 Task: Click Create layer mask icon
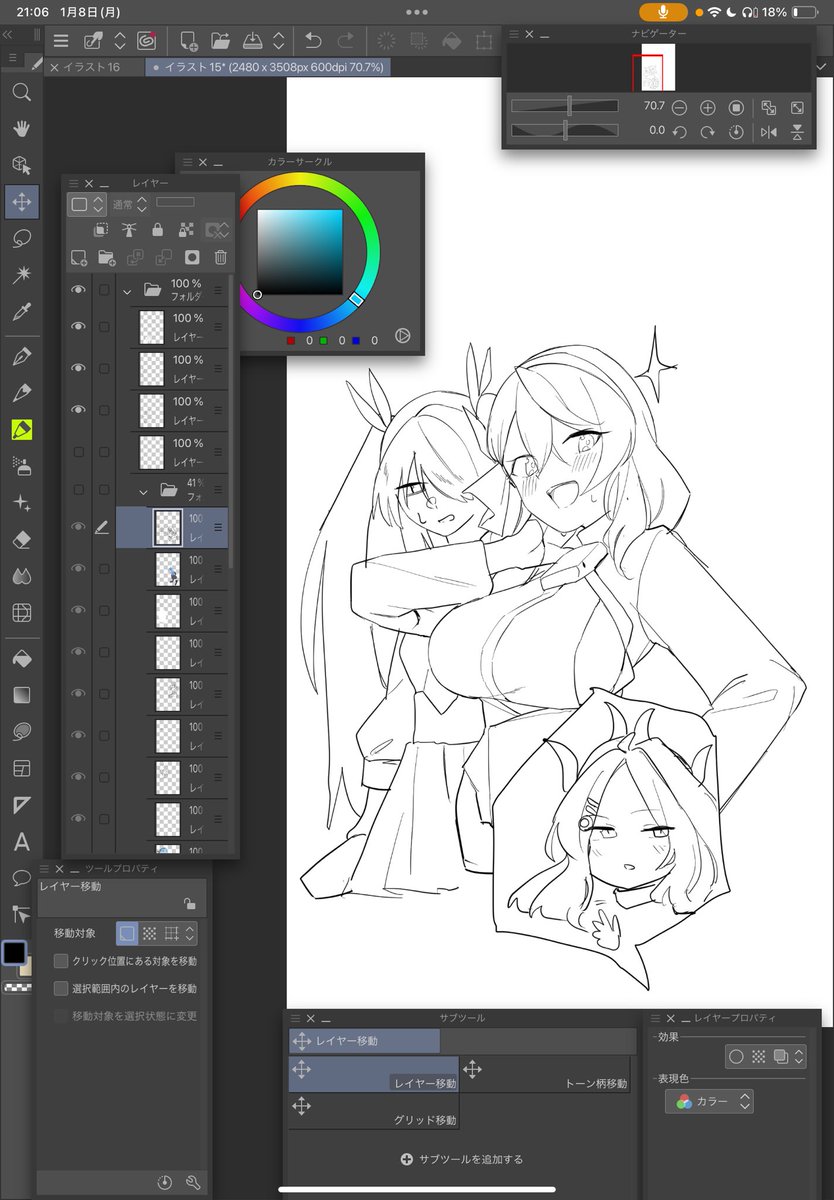(192, 257)
